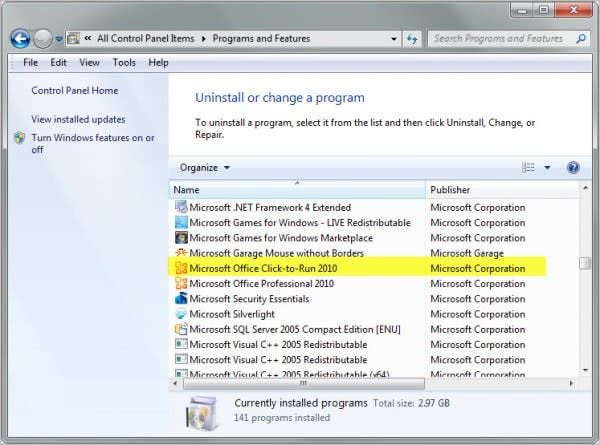Click 'All Control Panel Items' in address bar
Viewport: 600px width, 445px height.
[x=146, y=39]
